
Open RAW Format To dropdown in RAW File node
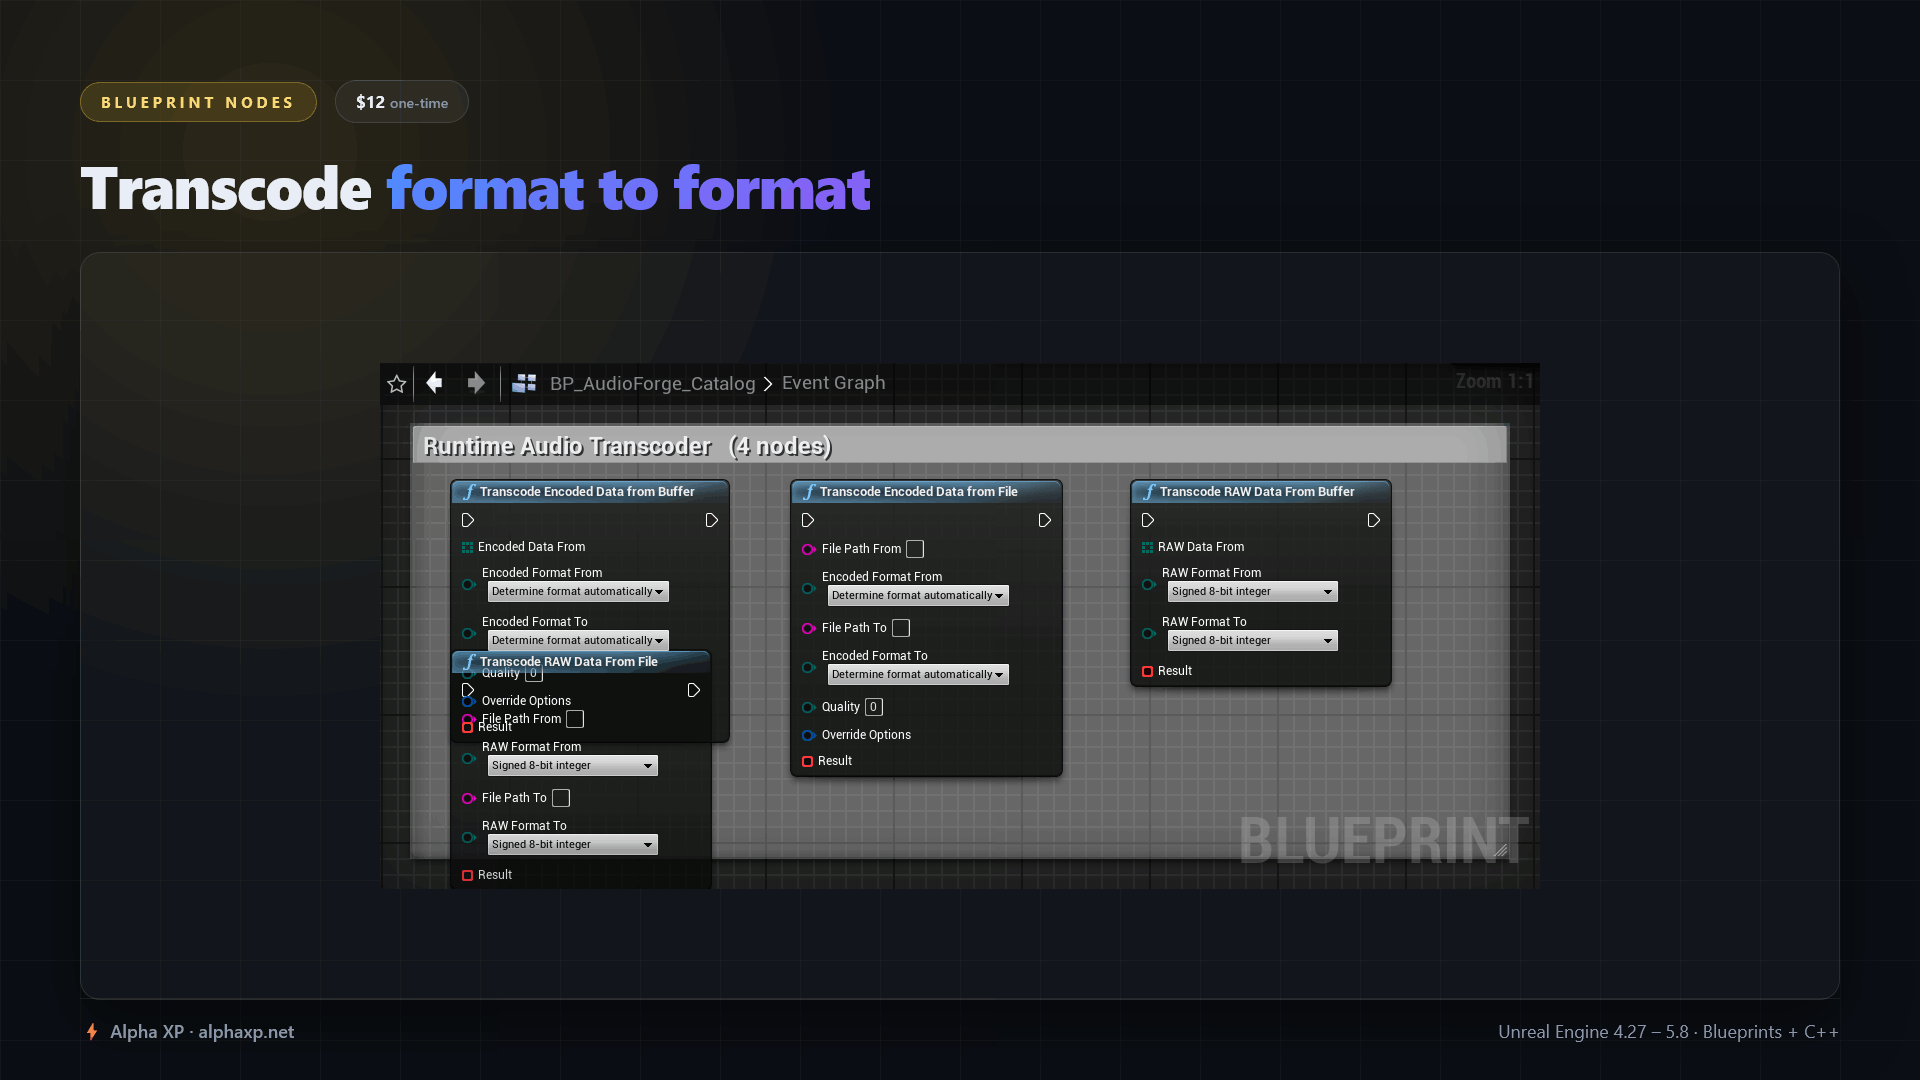(573, 845)
